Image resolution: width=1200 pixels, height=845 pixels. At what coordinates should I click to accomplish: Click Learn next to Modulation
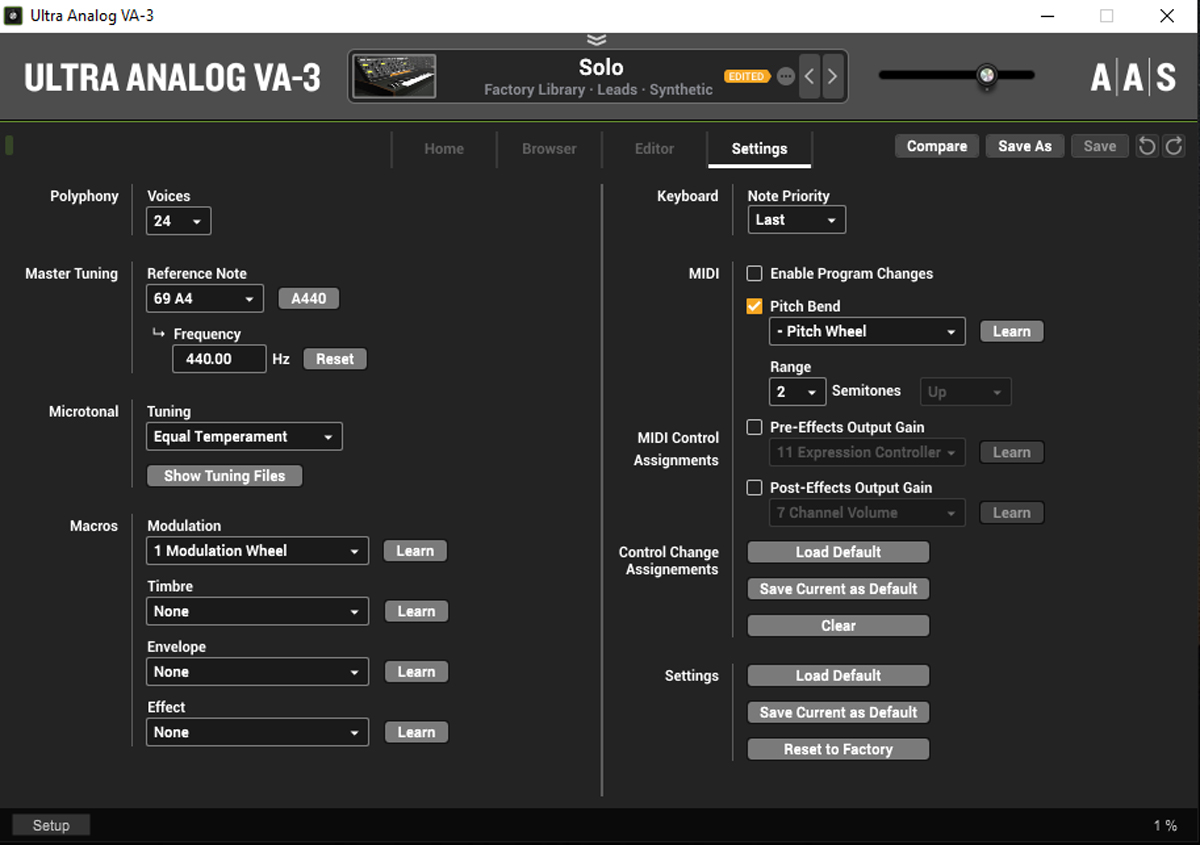coord(415,551)
